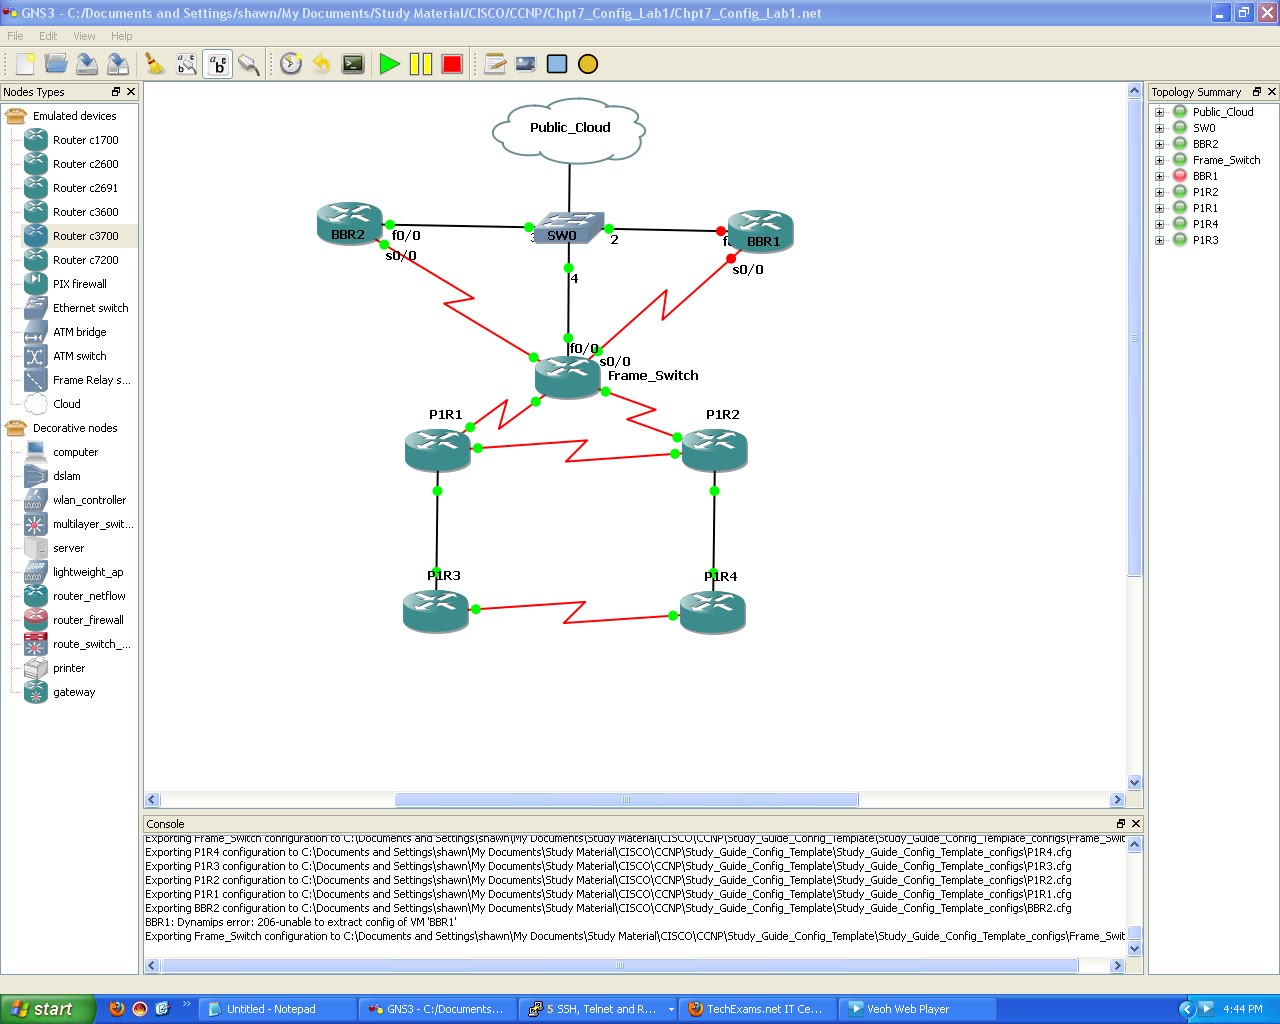Expand Public_Cloud in Topology Summary

1159,112
